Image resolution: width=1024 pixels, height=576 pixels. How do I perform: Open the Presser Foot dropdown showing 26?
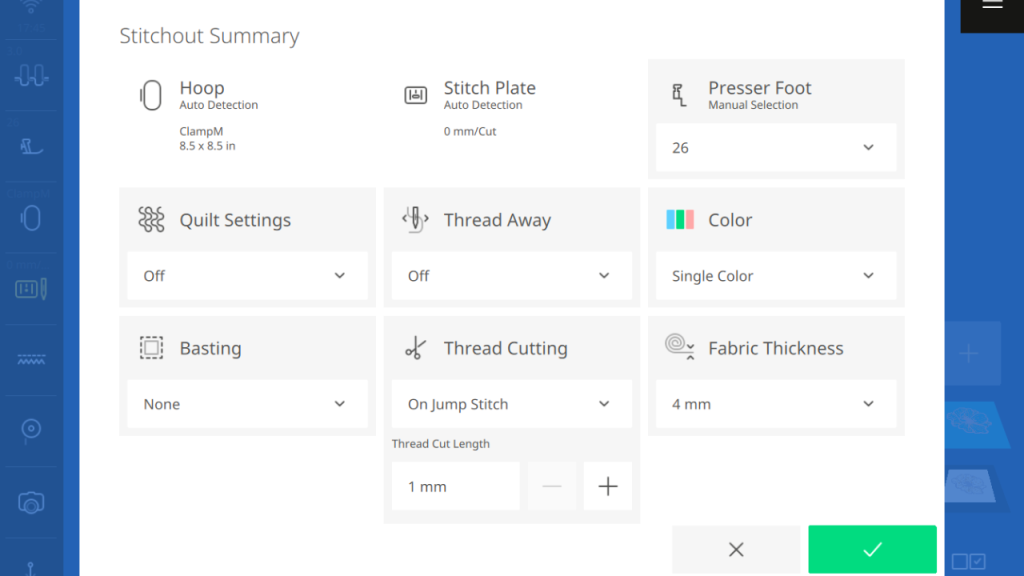click(x=775, y=148)
